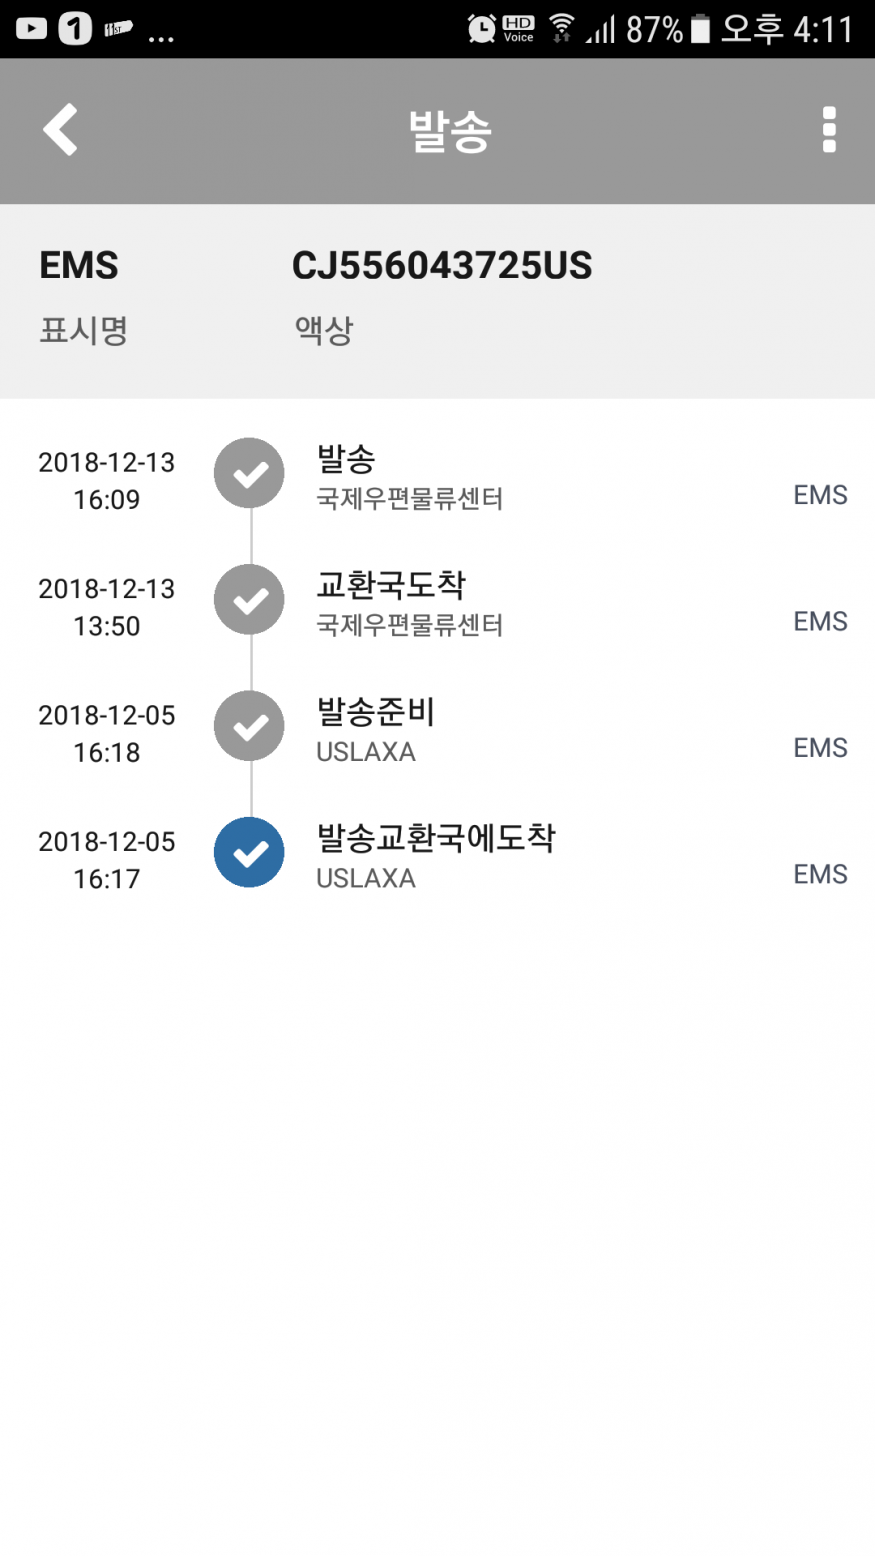Image resolution: width=875 pixels, height=1556 pixels.
Task: Tap the 발송 header title
Action: pyautogui.click(x=449, y=131)
